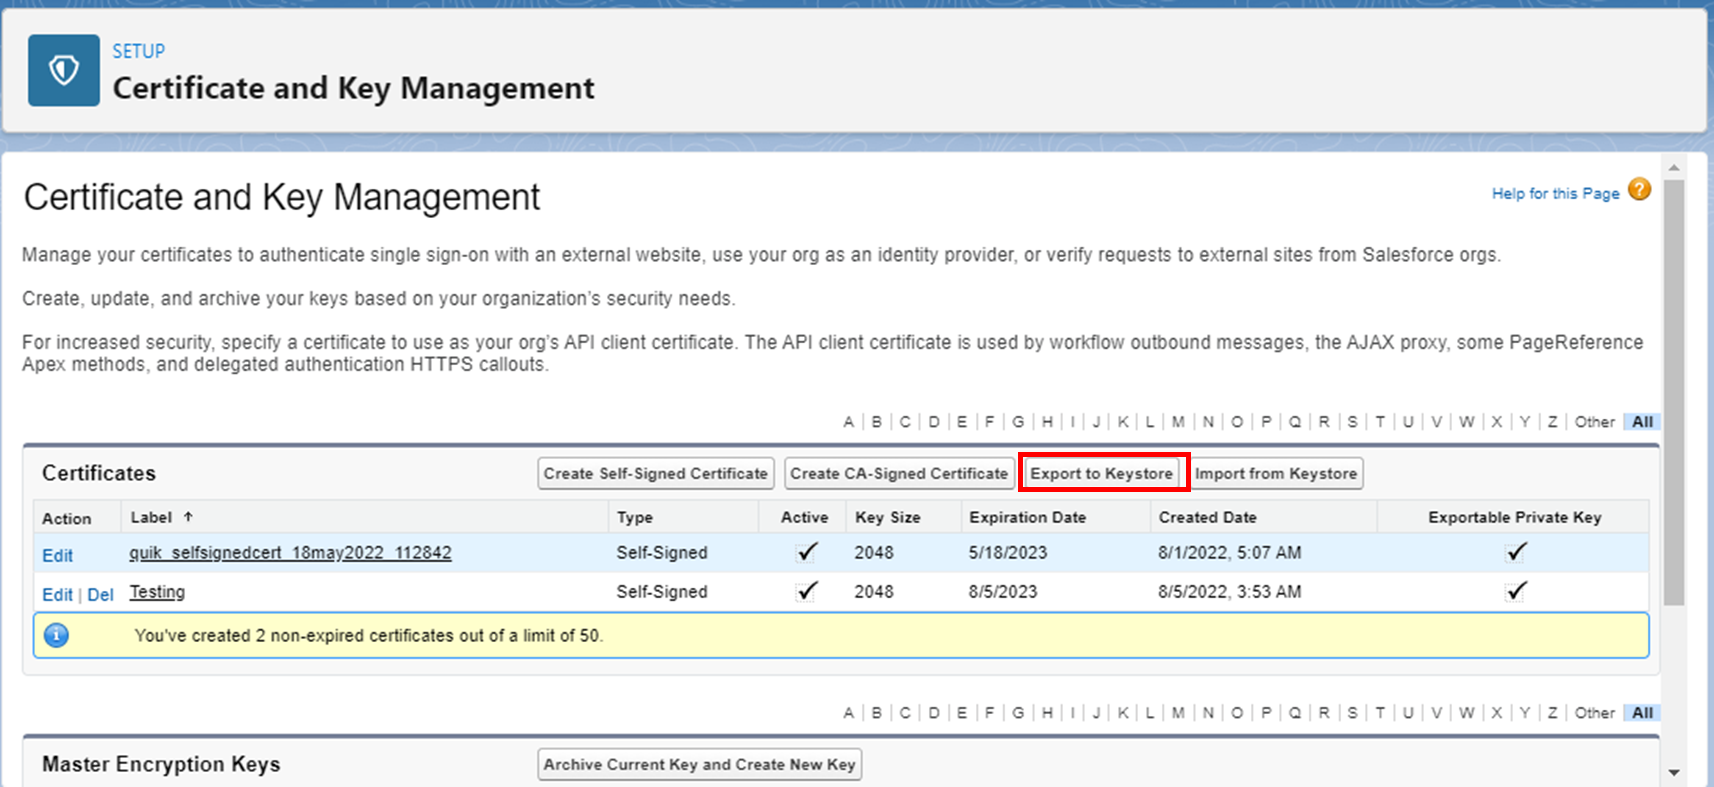Click Active checkmark for Testing certificate
This screenshot has width=1714, height=787.
click(x=806, y=591)
